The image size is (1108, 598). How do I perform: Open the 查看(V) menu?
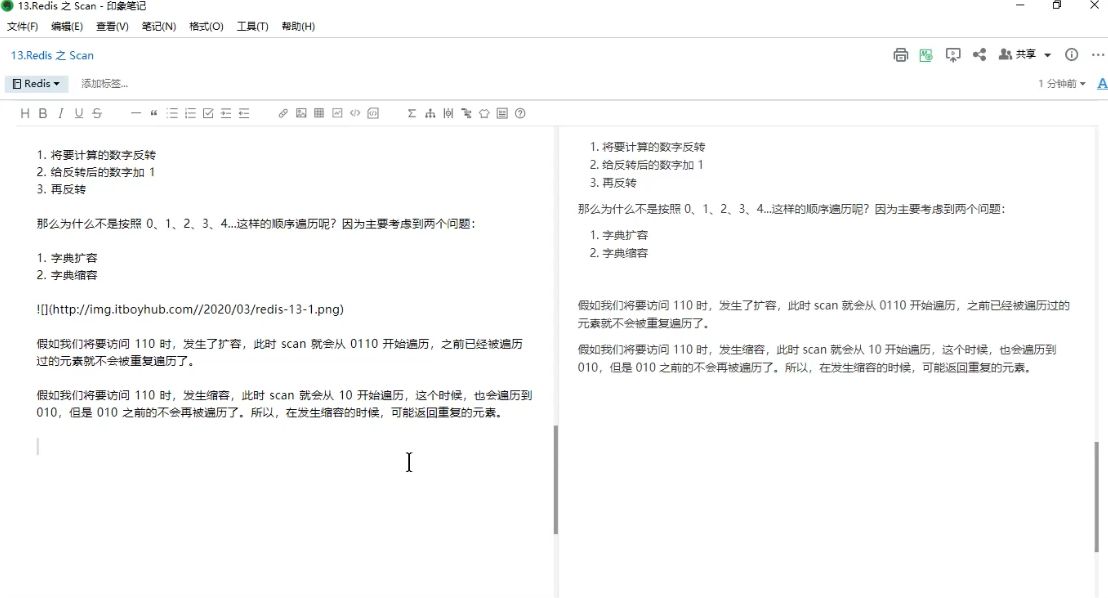[112, 26]
